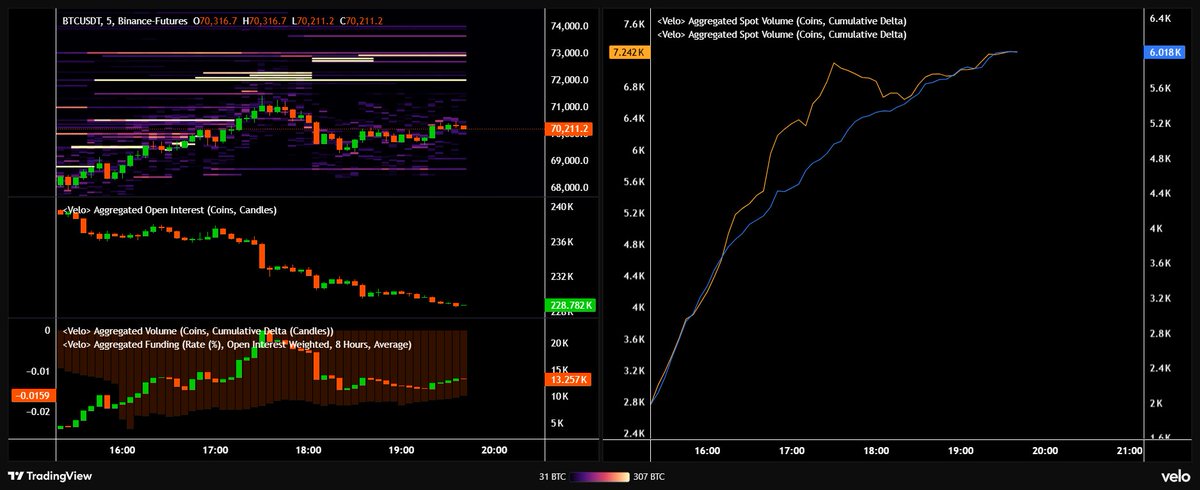Click the 15K volume delta axis label
Image resolution: width=1200 pixels, height=490 pixels.
(560, 370)
